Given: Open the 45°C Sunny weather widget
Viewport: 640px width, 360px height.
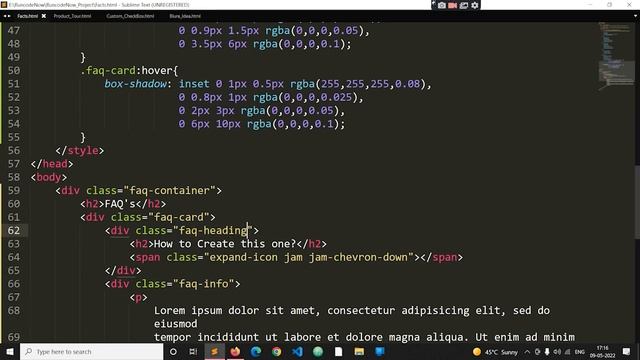Looking at the screenshot, I should point(495,352).
